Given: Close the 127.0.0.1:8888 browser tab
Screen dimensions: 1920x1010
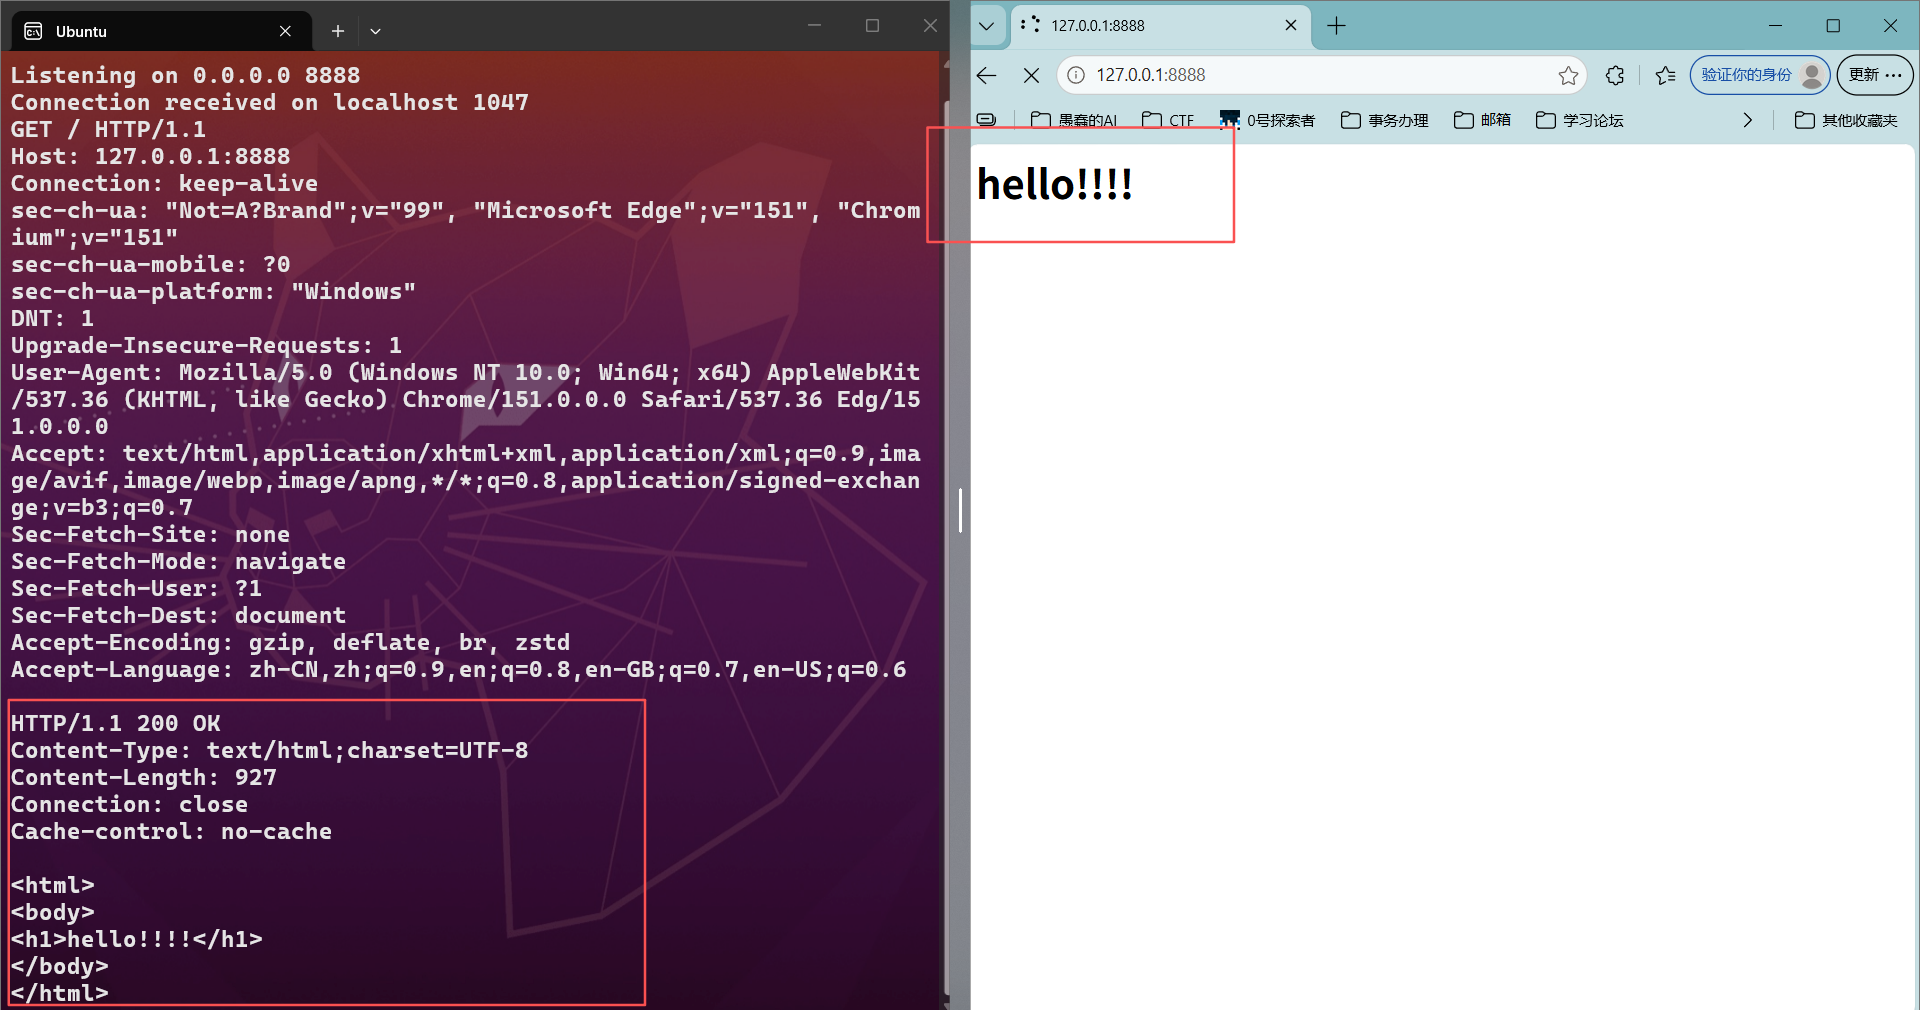Looking at the screenshot, I should click(1291, 26).
